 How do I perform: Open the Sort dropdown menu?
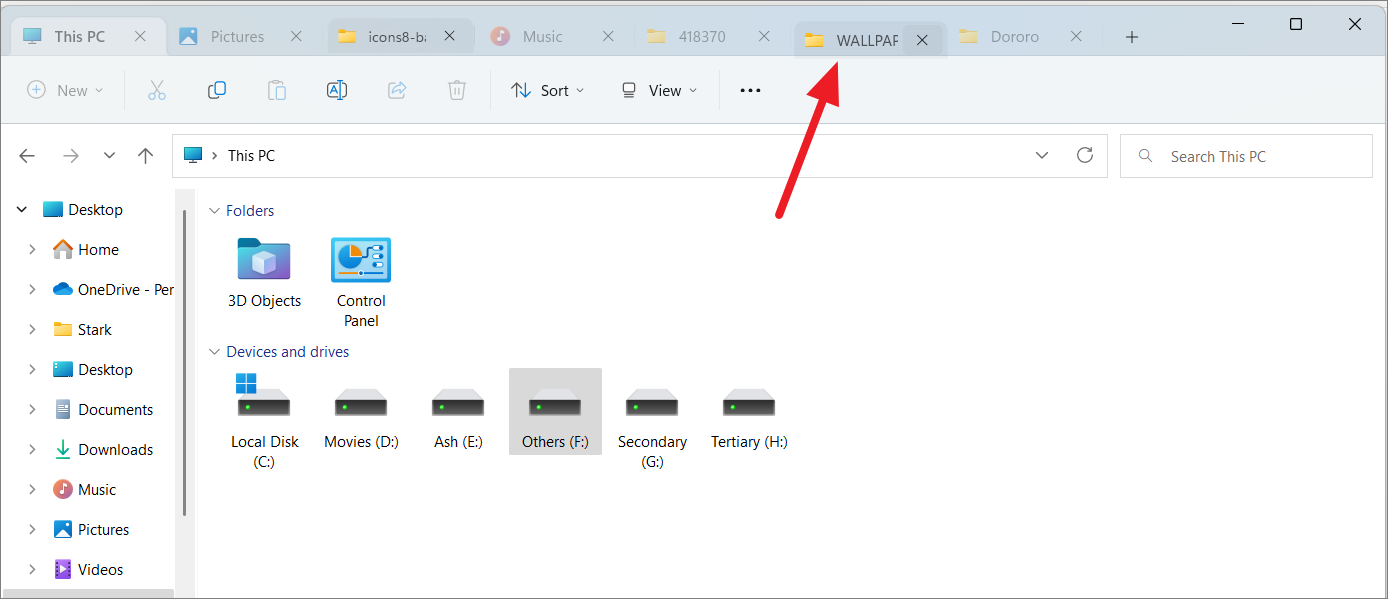(548, 90)
